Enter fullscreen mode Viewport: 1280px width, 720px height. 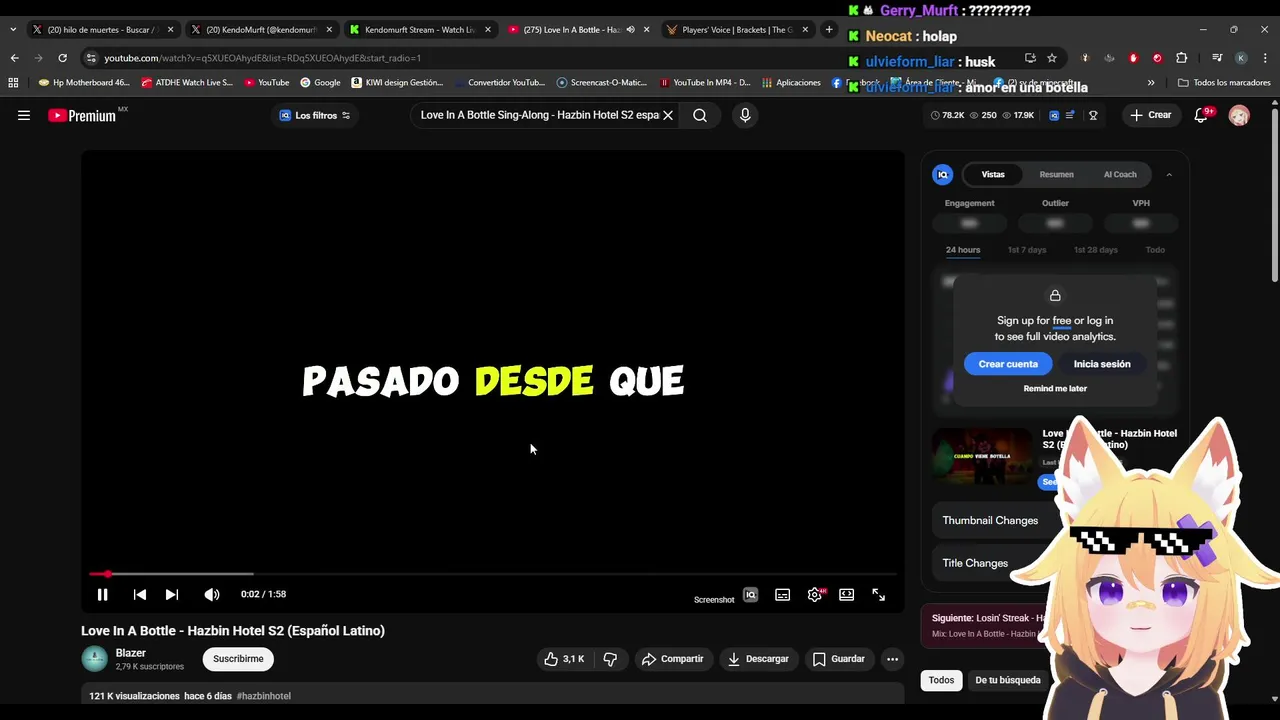(x=878, y=594)
